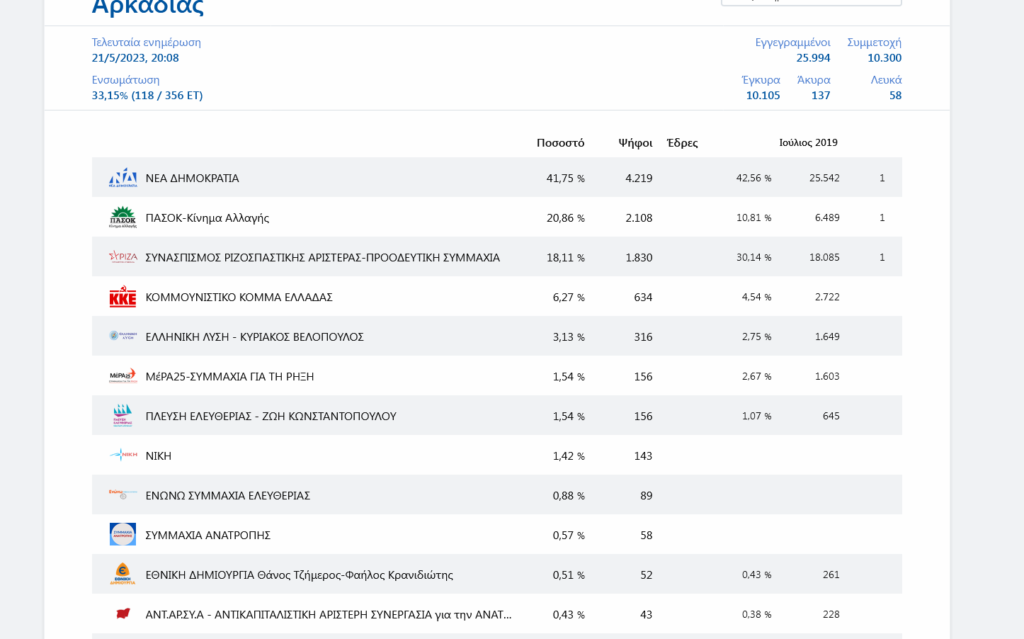The height and width of the screenshot is (639, 1024).
Task: Click the Νέα Δημοκρατία party logo
Action: (123, 178)
